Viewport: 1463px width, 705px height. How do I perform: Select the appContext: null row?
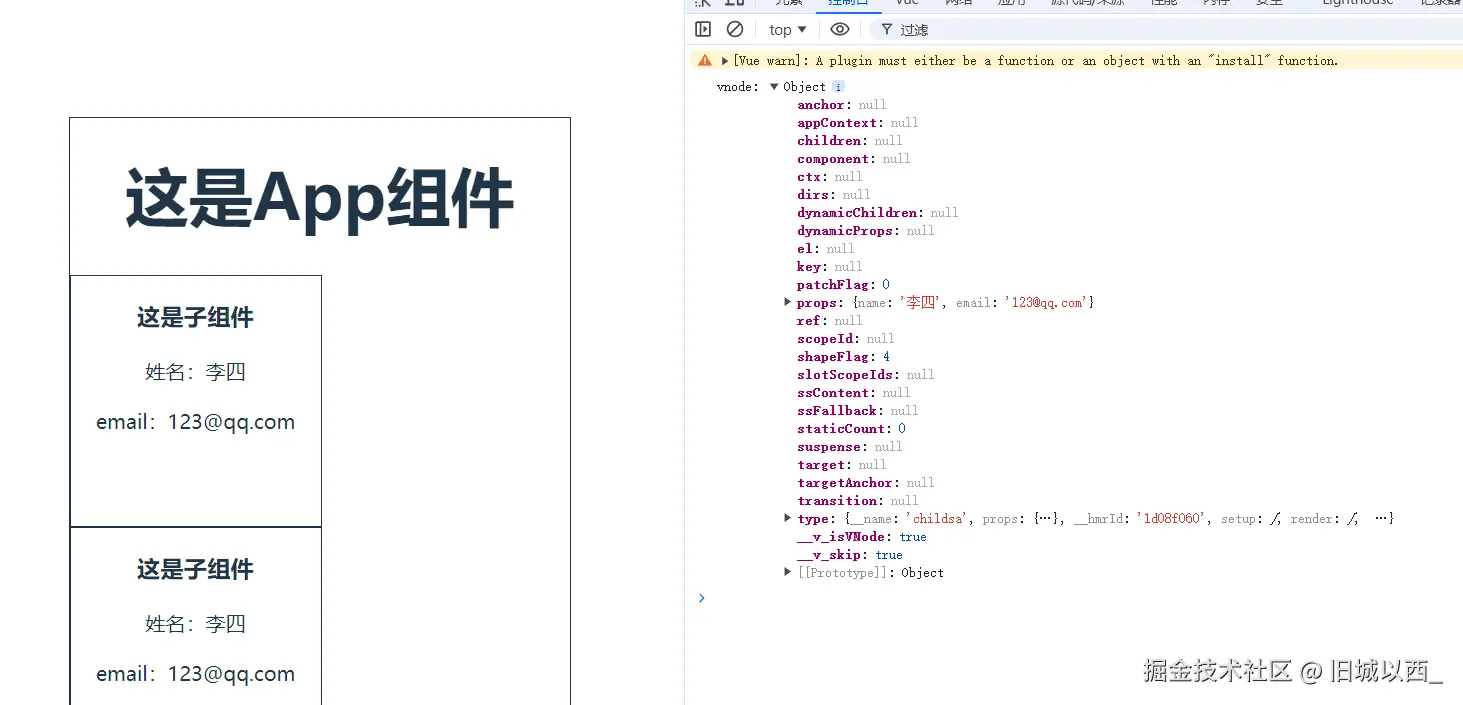[x=858, y=123]
